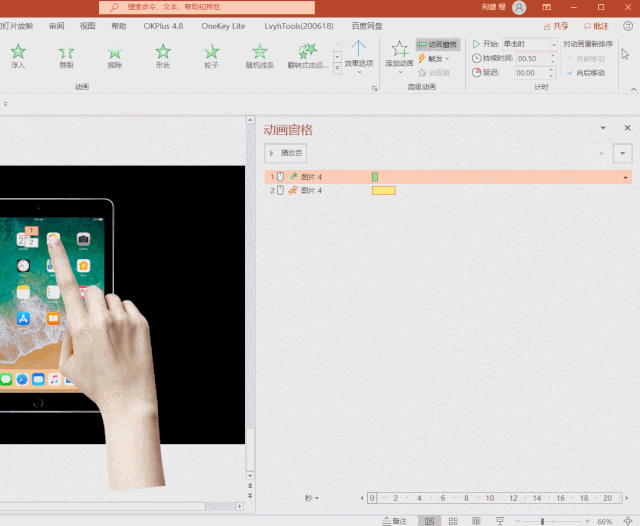The image size is (640, 526).
Task: Click the 66% zoom level text
Action: tap(604, 522)
